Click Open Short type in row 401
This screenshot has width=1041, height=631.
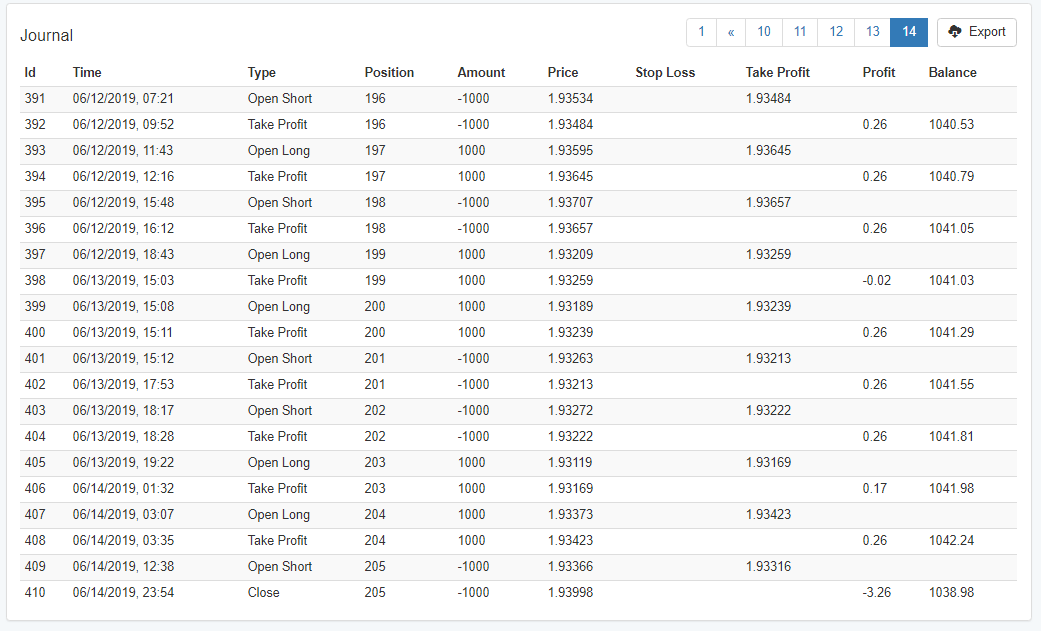coord(280,358)
